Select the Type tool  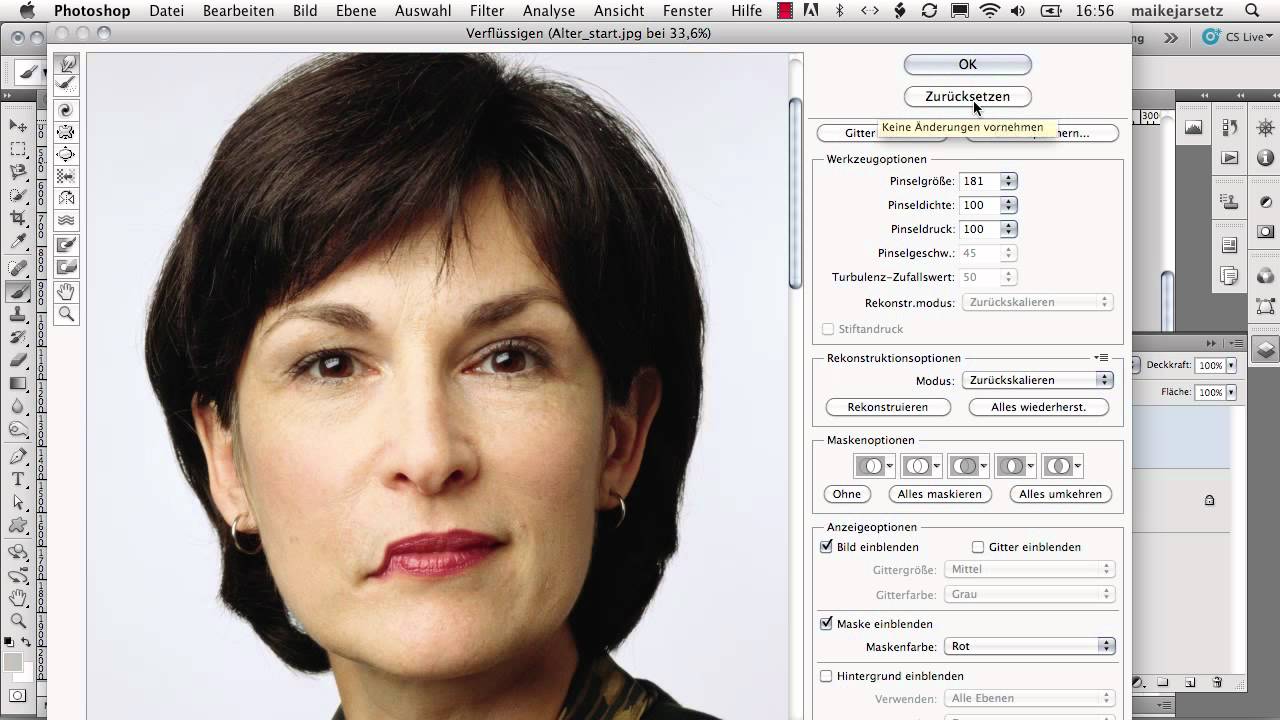(x=18, y=479)
